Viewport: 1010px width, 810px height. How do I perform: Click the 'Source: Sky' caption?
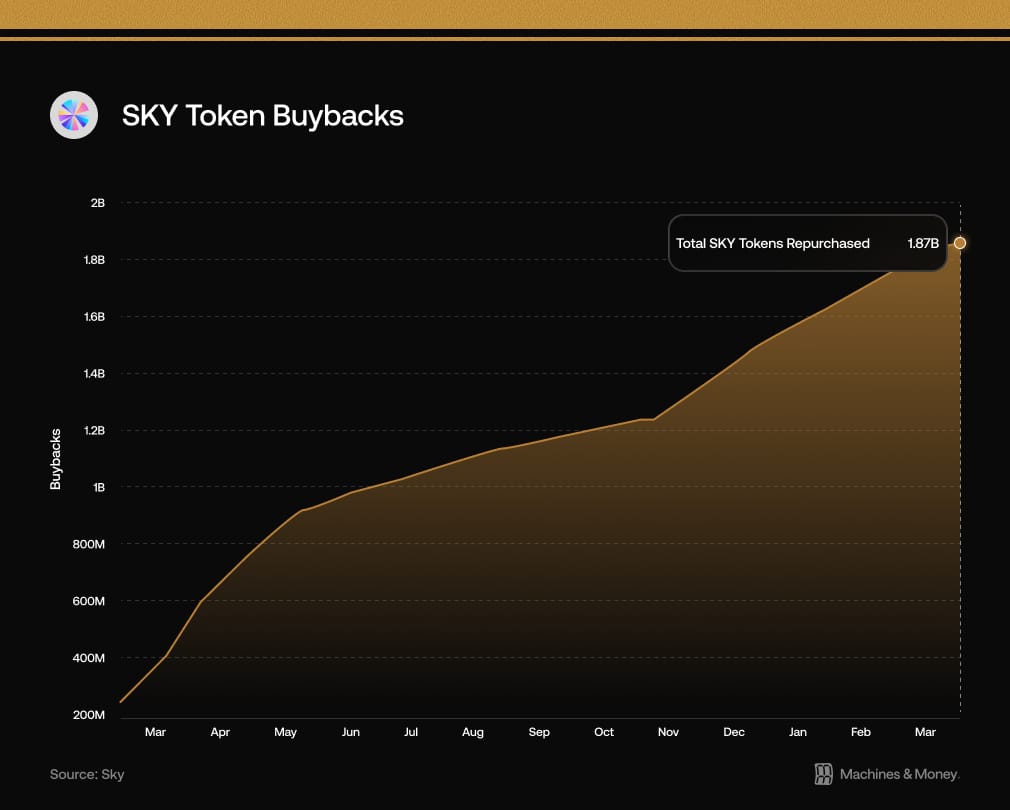click(x=87, y=774)
